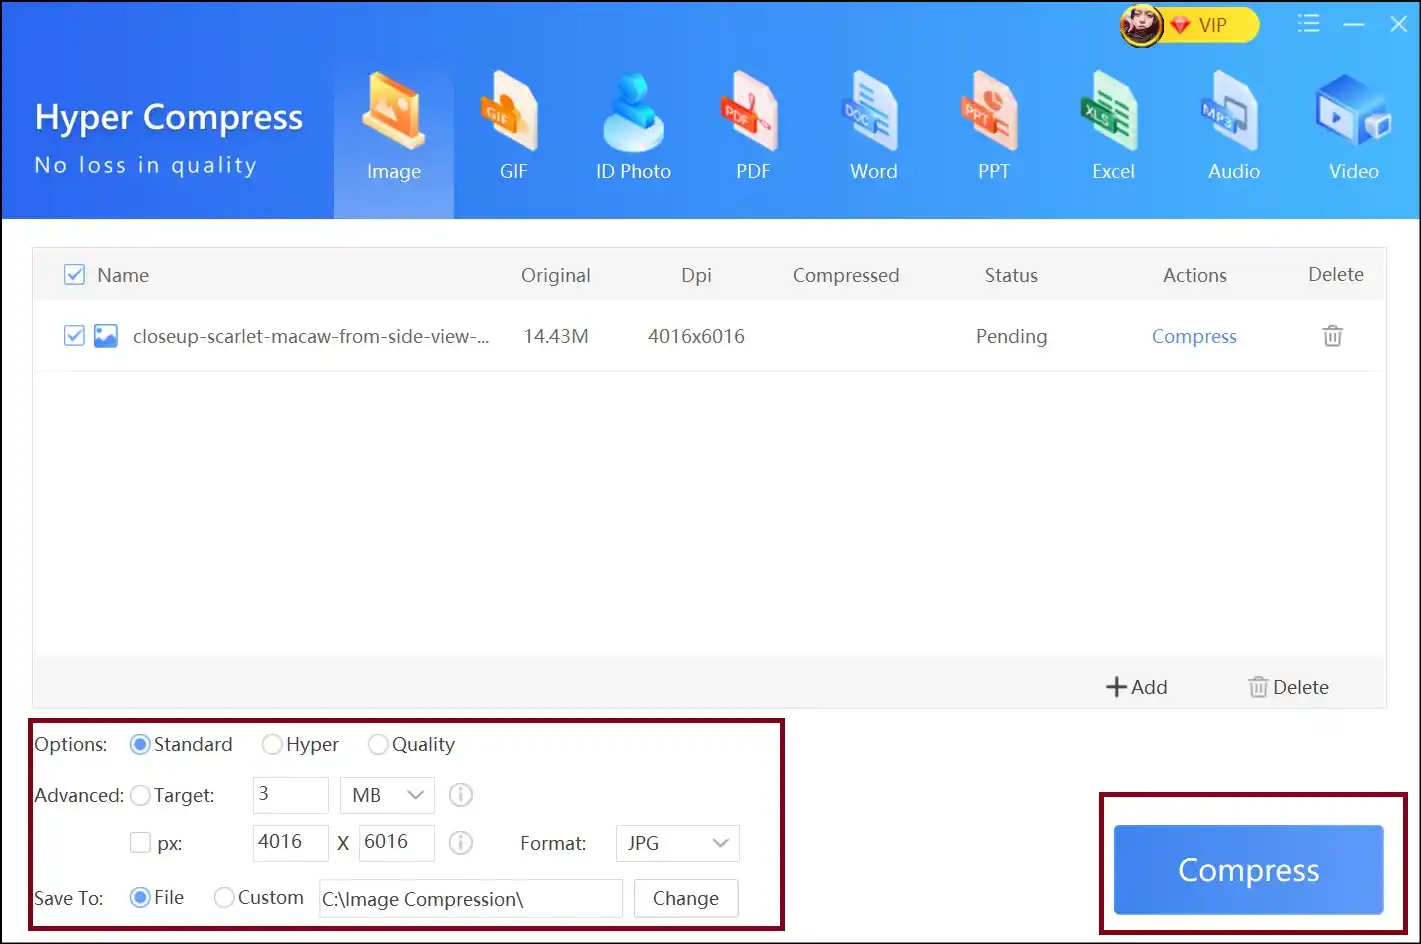Click the Add files button

pos(1137,687)
